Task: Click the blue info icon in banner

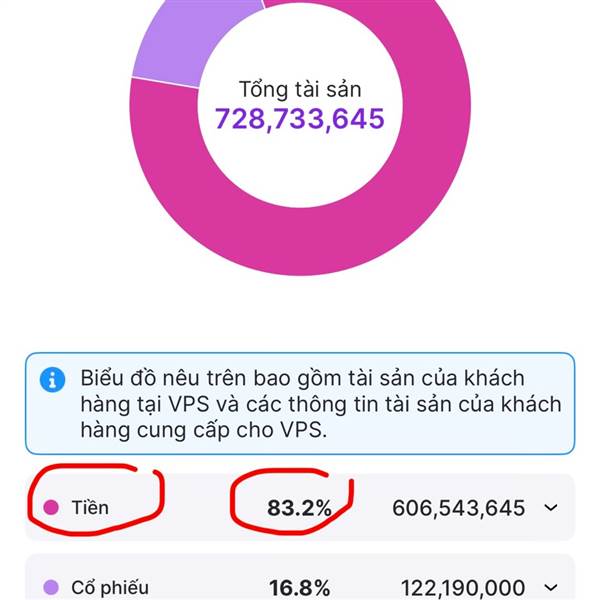Action: pos(49,381)
